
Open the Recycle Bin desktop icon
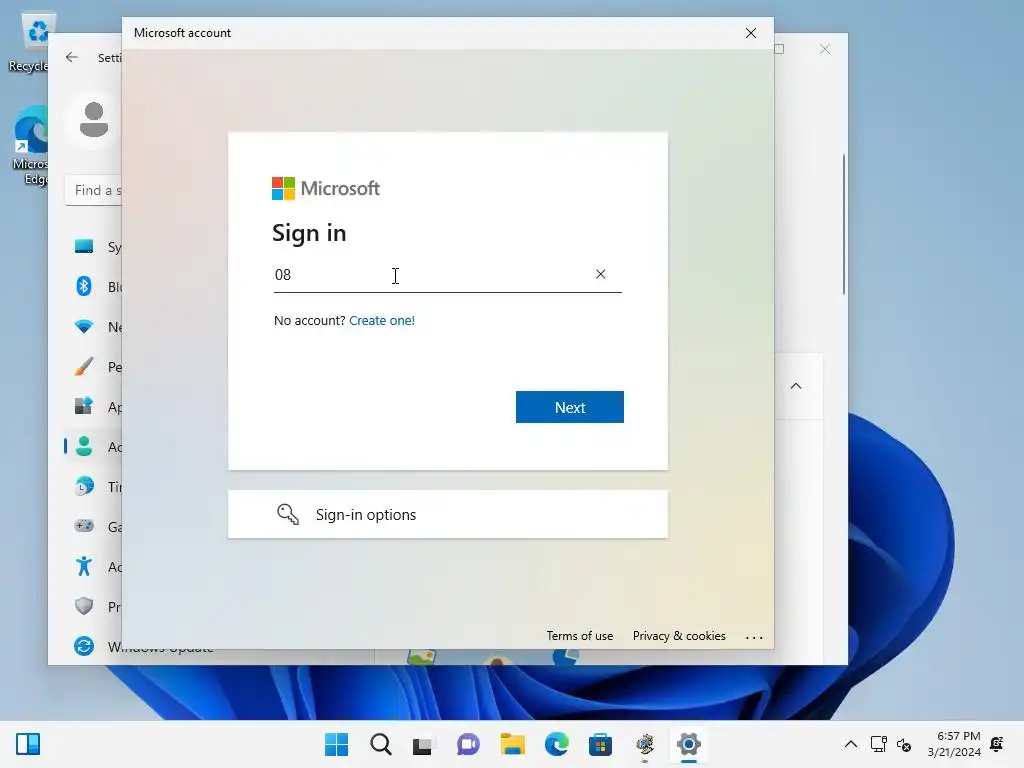[31, 43]
